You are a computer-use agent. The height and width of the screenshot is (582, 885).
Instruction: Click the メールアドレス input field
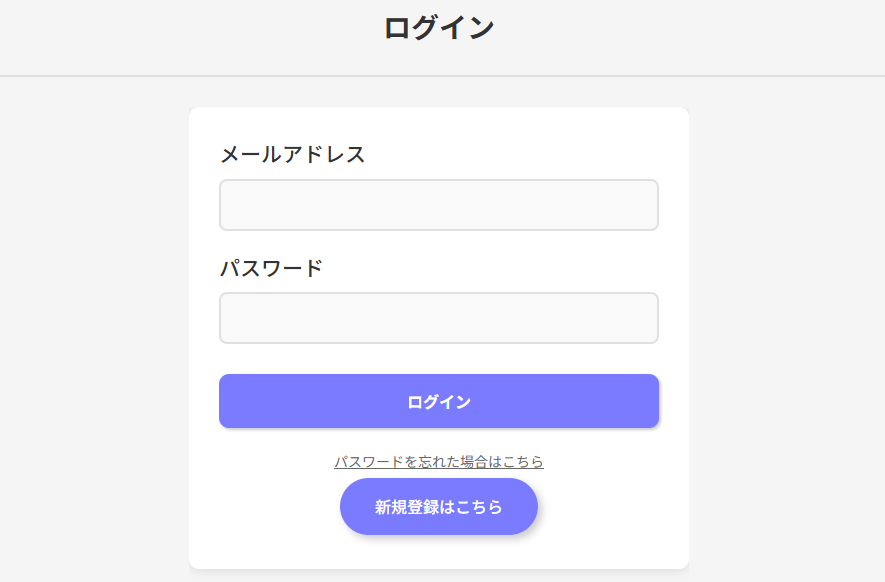click(438, 205)
